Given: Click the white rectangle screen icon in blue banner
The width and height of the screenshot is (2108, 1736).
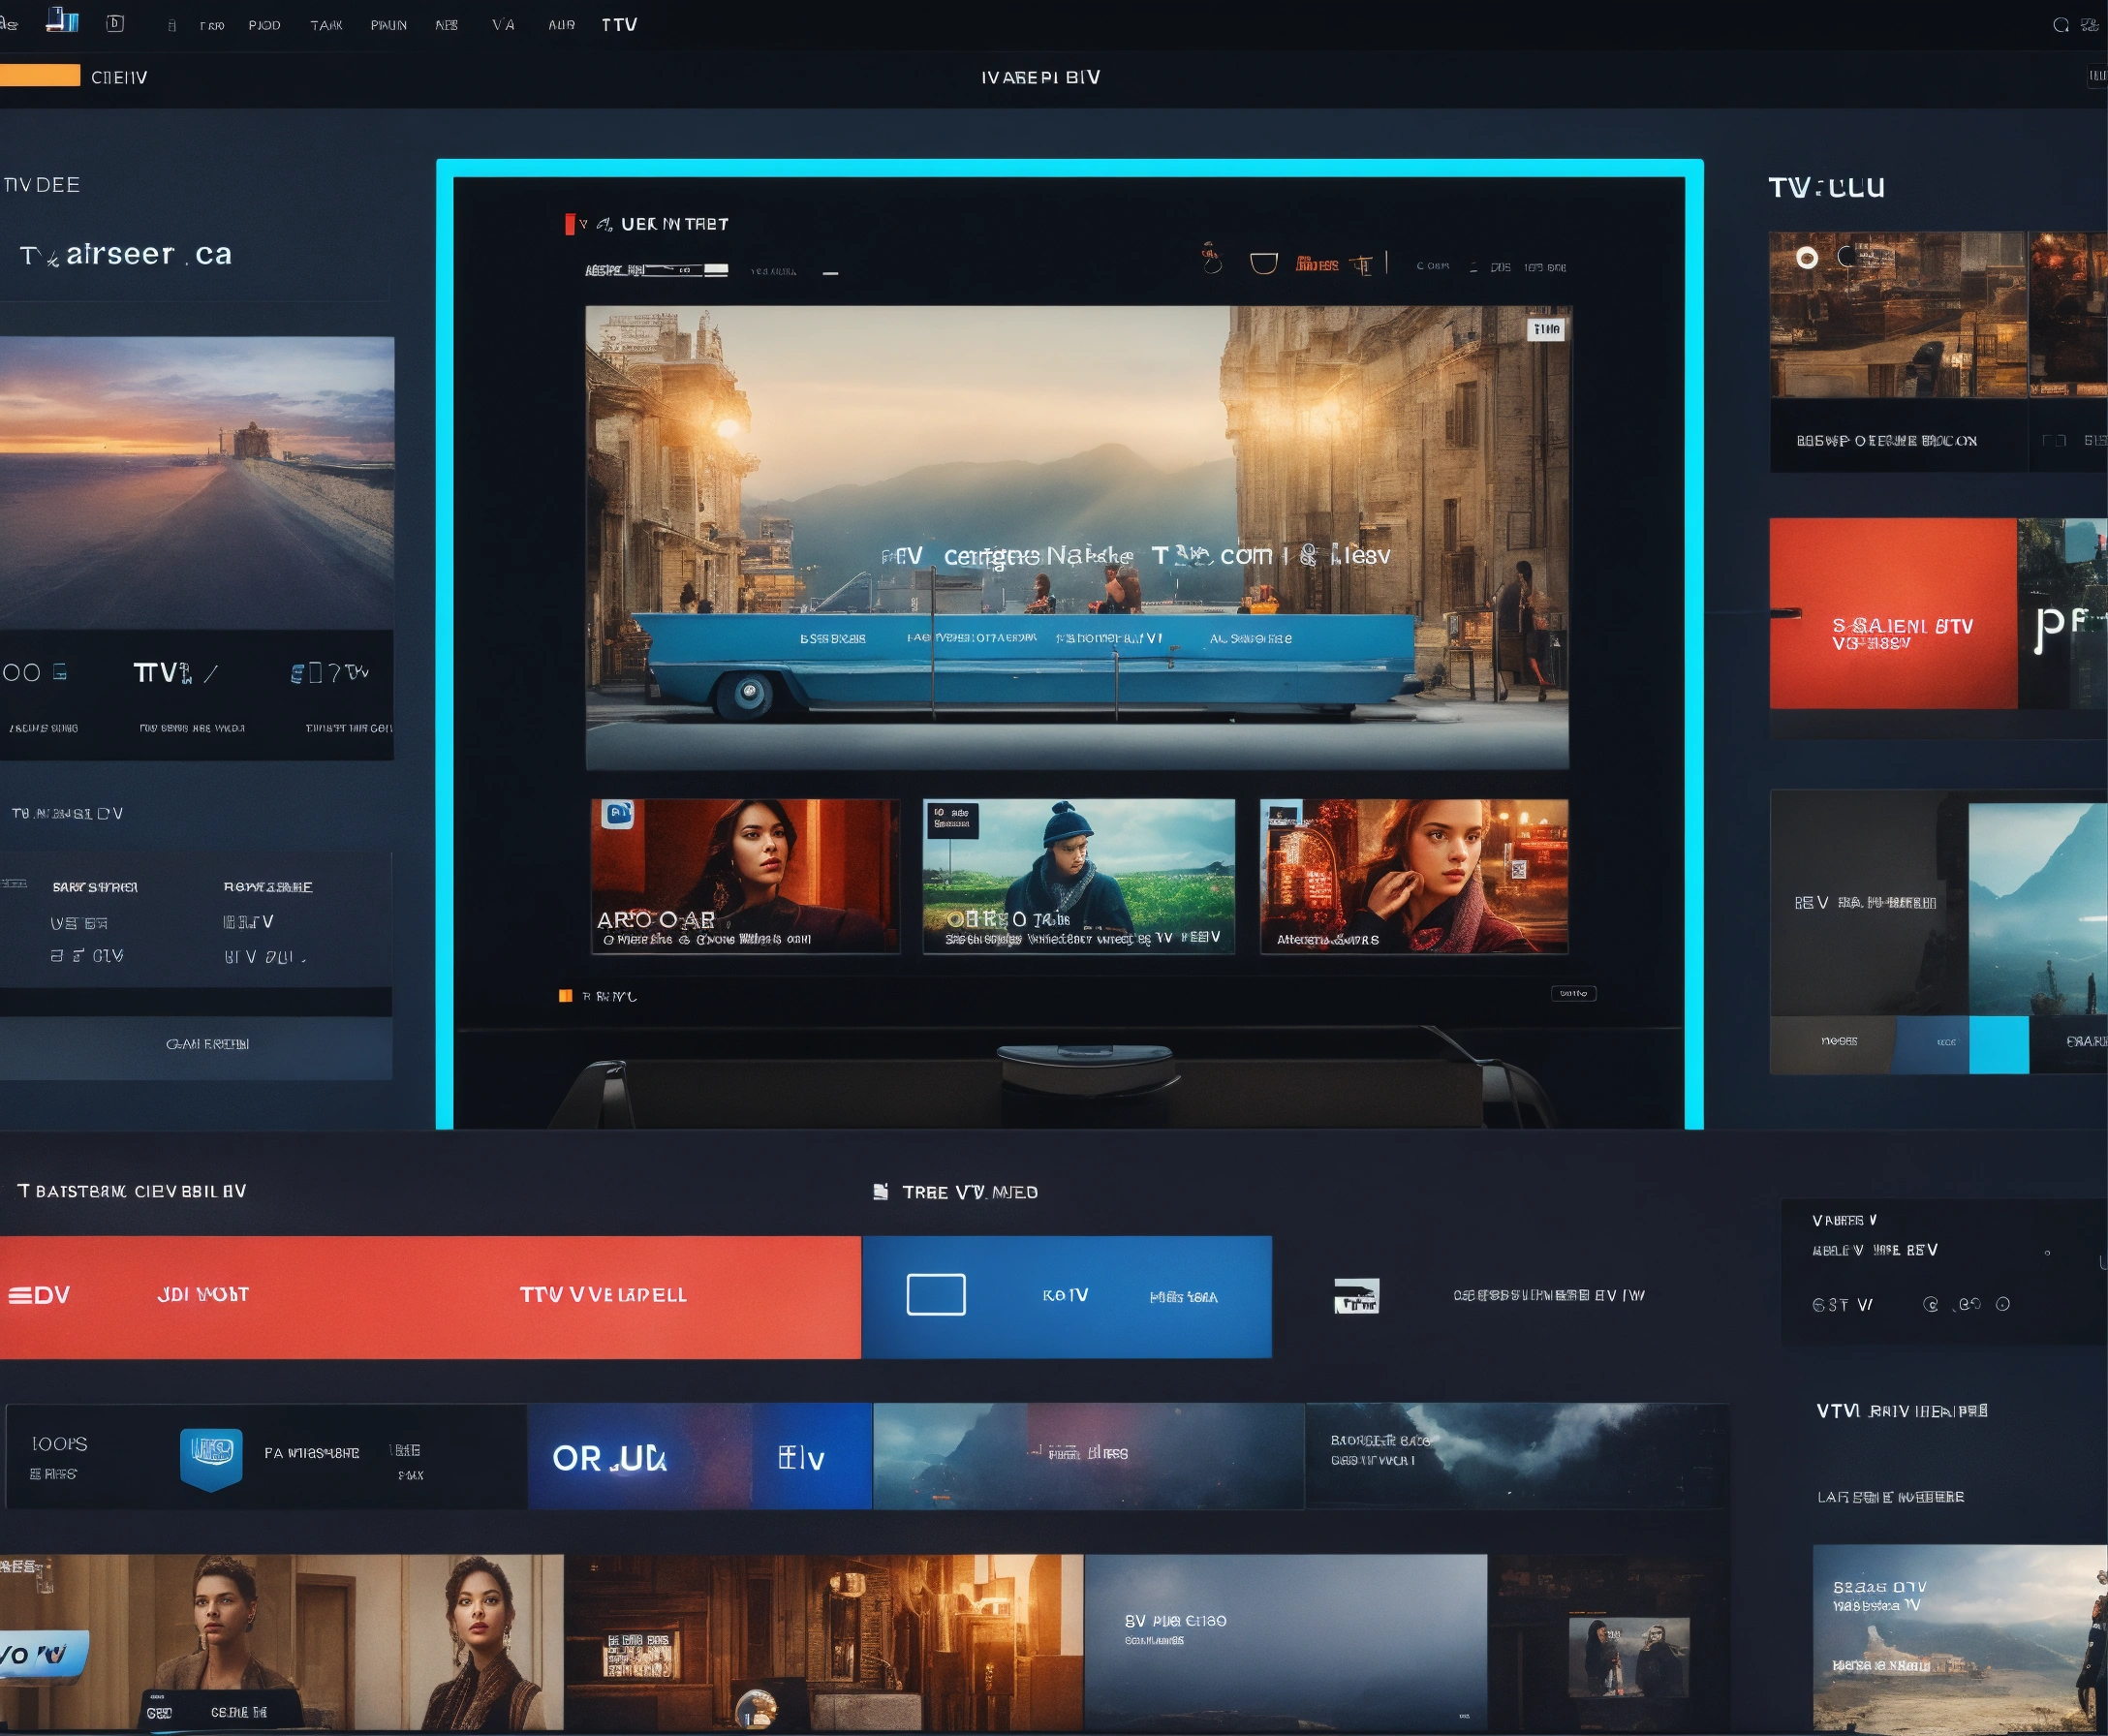Looking at the screenshot, I should point(935,1294).
